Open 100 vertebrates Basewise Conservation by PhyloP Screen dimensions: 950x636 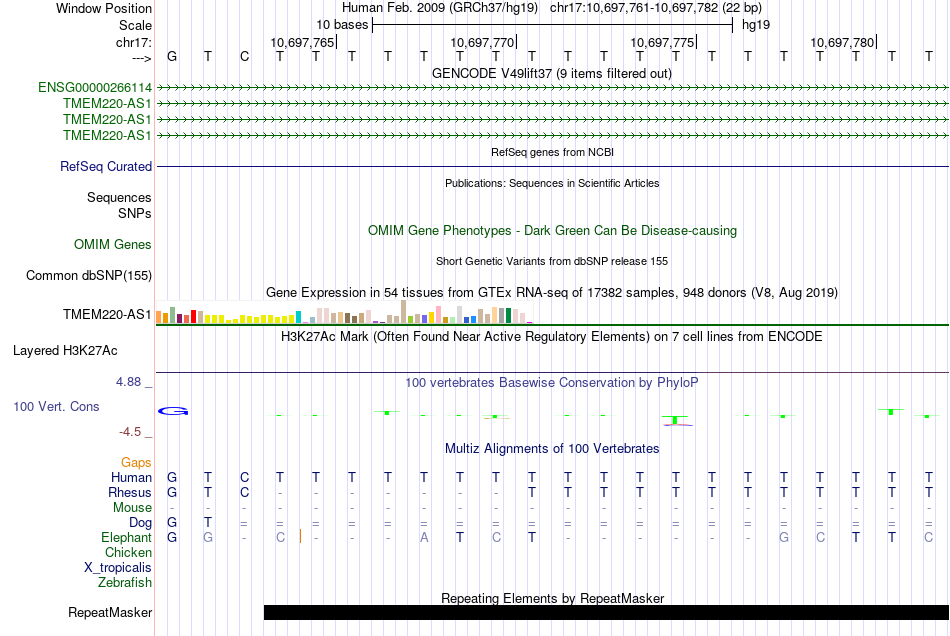(x=552, y=383)
